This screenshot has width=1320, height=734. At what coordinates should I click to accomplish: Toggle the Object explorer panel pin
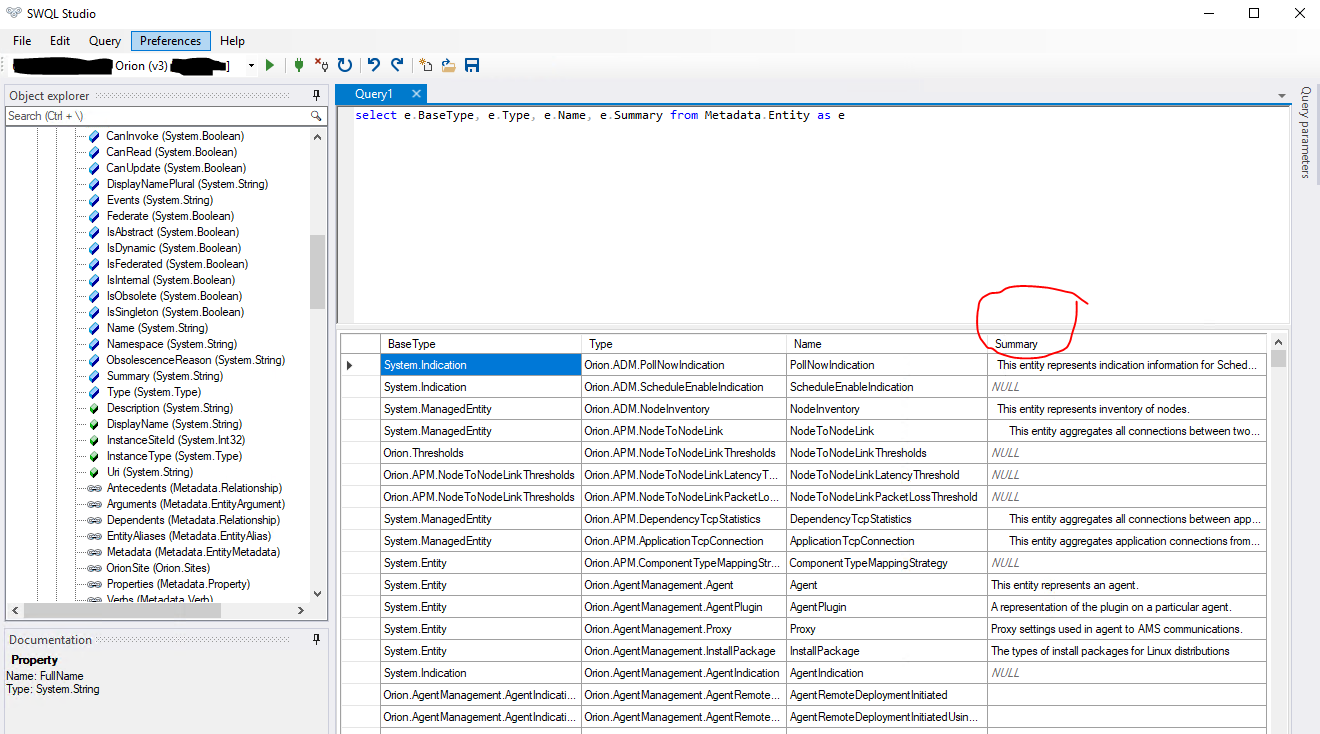317,96
